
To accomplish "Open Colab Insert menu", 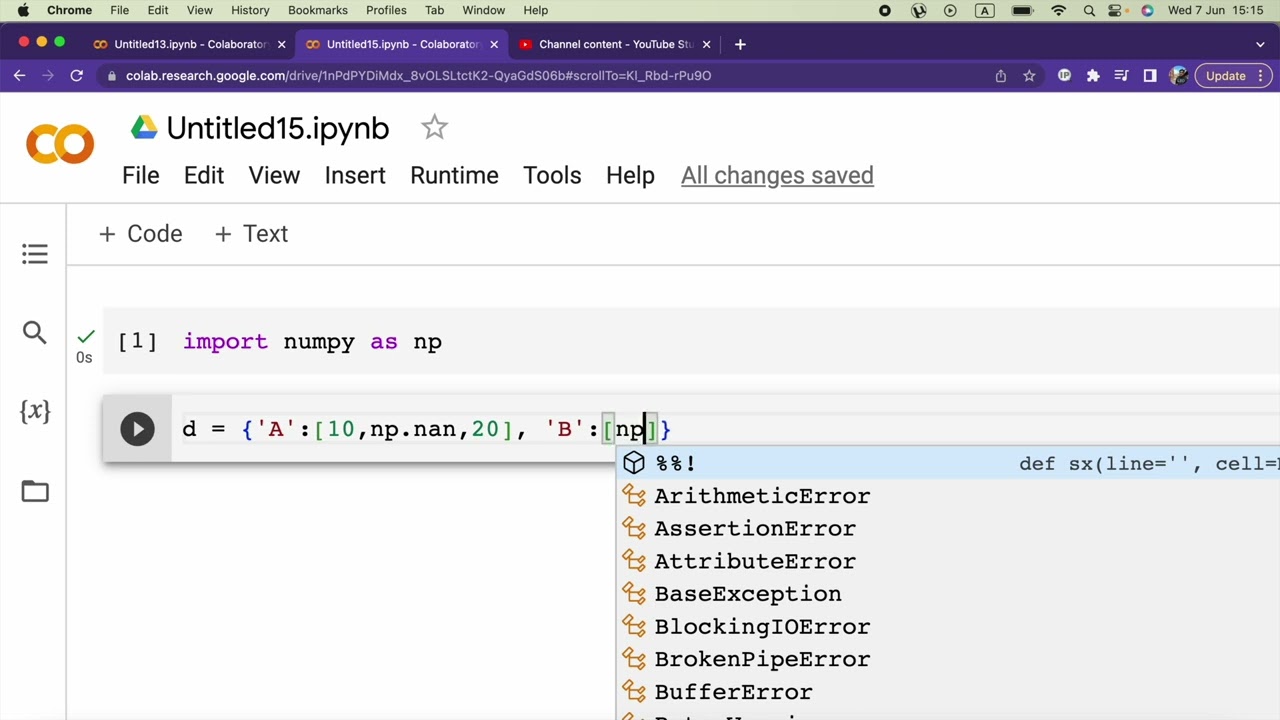I will pos(355,175).
